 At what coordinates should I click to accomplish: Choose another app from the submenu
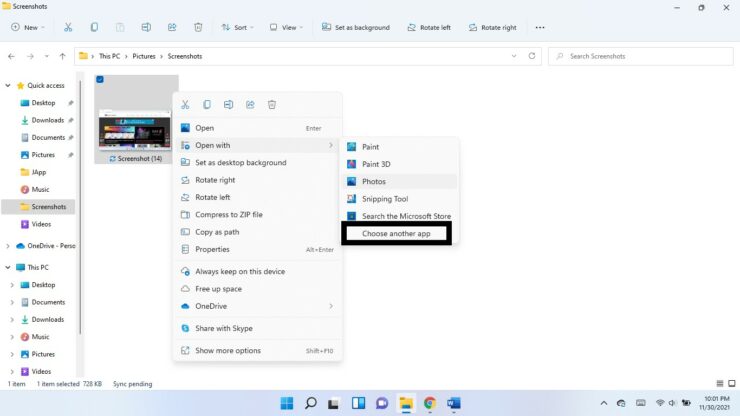[x=396, y=234]
